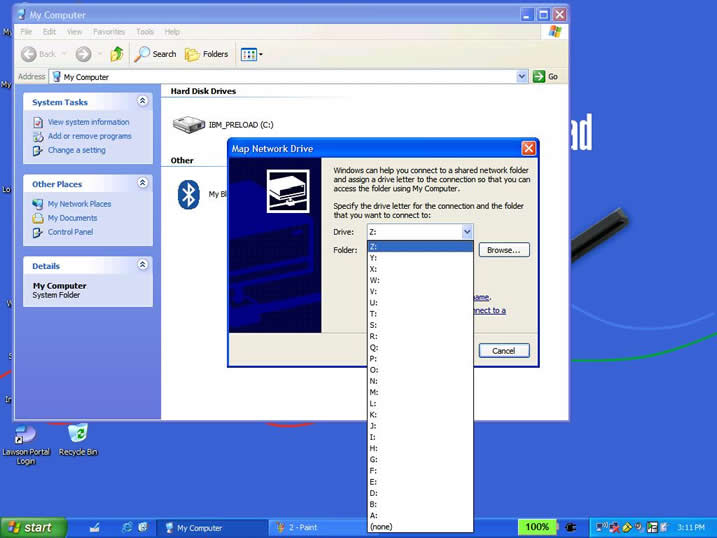Open the Tools menu
The height and width of the screenshot is (538, 717).
pos(145,32)
